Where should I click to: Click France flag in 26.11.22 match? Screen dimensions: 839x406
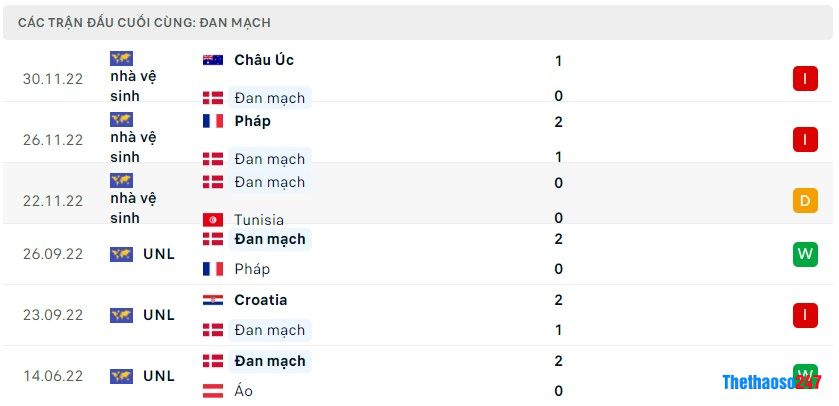coord(212,121)
